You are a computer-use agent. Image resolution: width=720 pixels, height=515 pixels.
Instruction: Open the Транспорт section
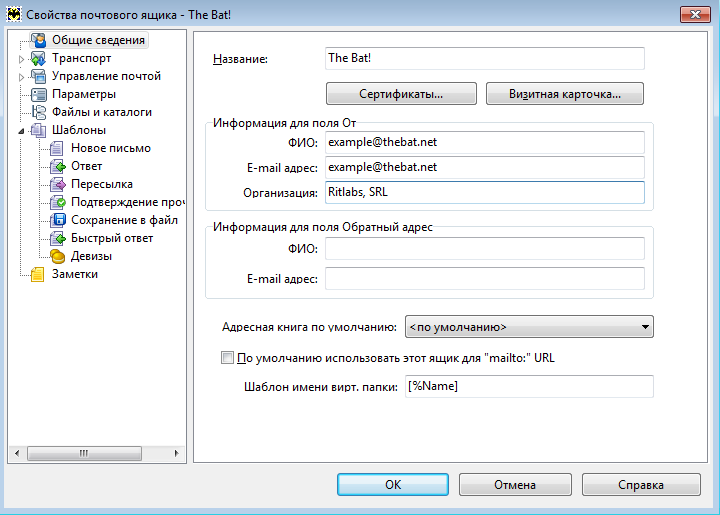[81, 58]
